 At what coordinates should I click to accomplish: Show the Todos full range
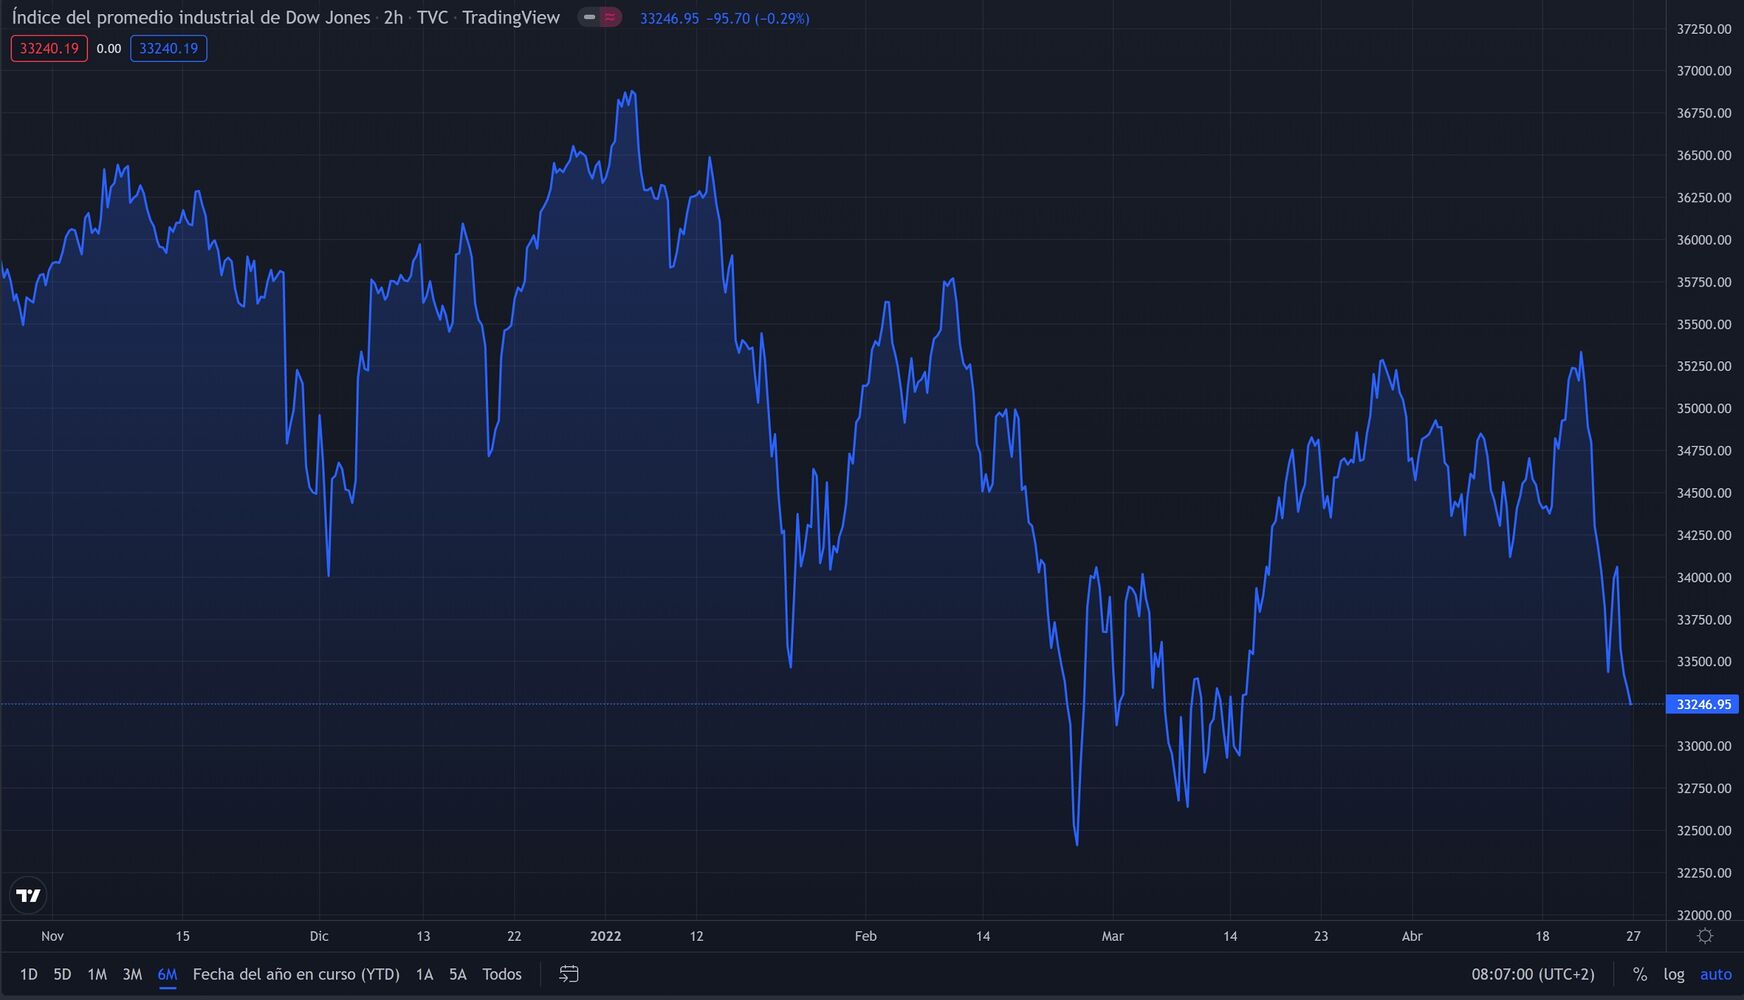point(502,974)
